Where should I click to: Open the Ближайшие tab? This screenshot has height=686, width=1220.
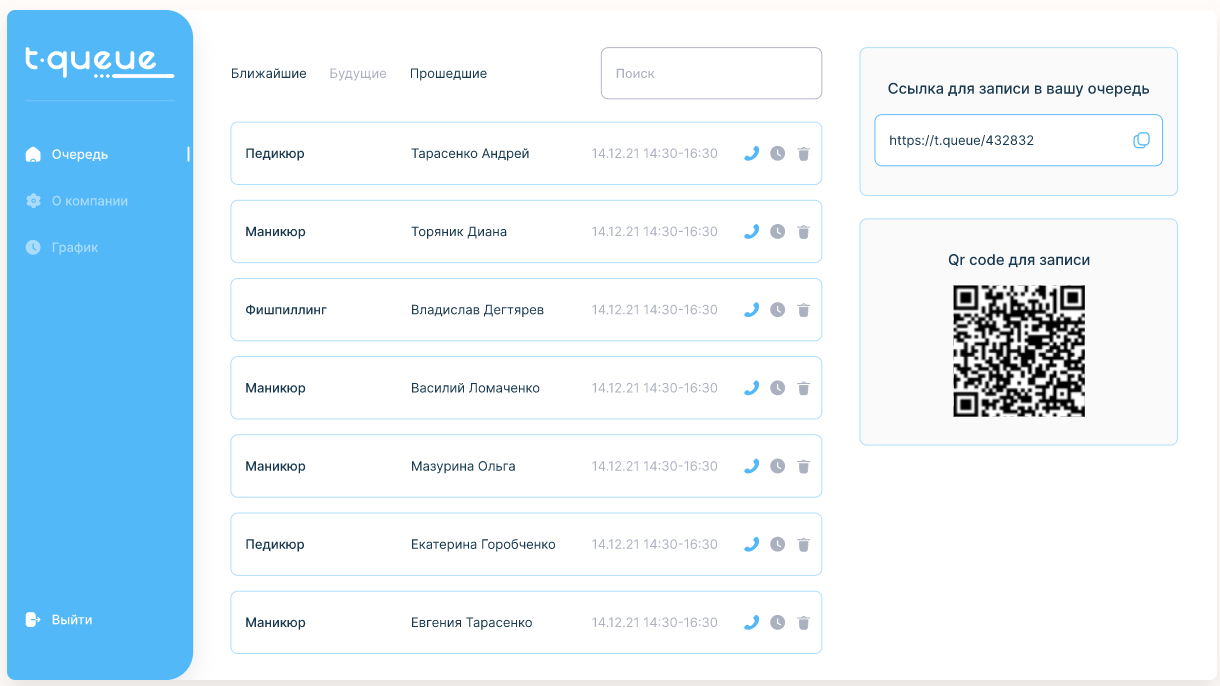268,74
